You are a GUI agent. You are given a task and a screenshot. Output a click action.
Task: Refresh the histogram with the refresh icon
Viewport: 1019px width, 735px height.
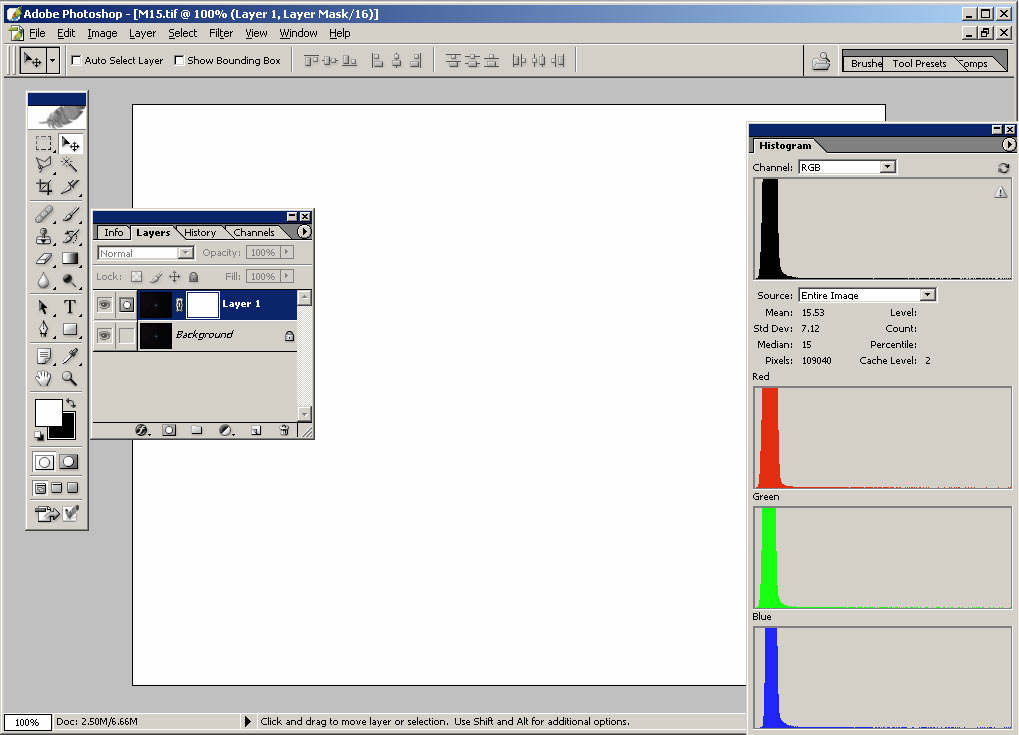pos(1003,168)
